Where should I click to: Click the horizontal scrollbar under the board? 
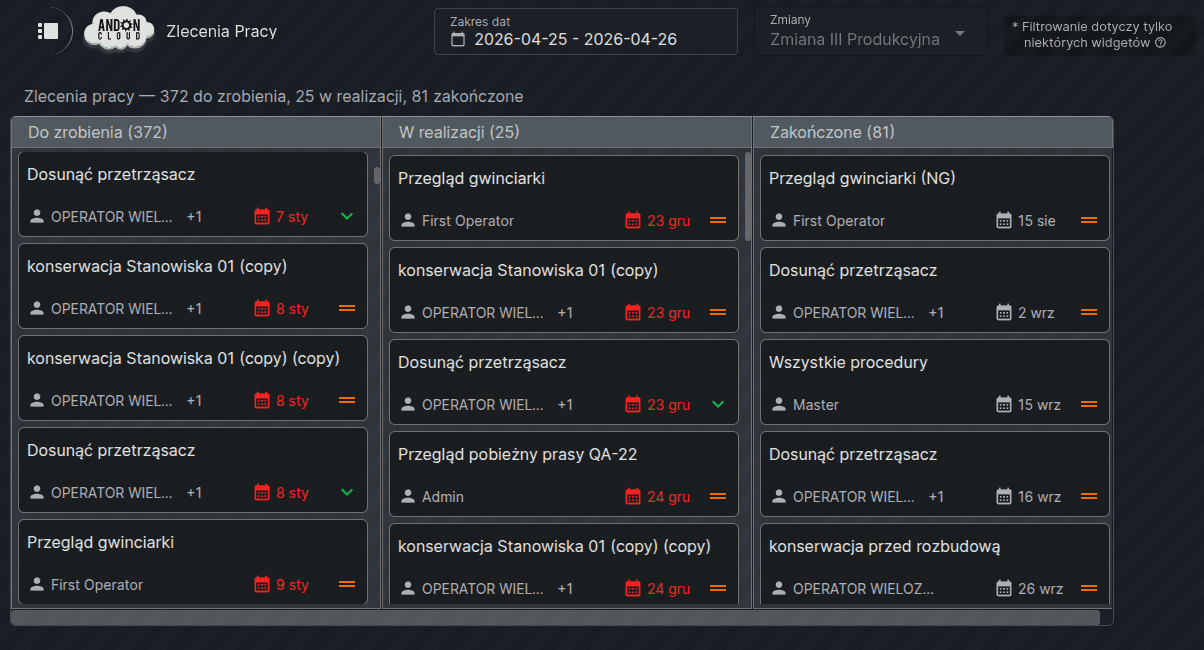555,617
